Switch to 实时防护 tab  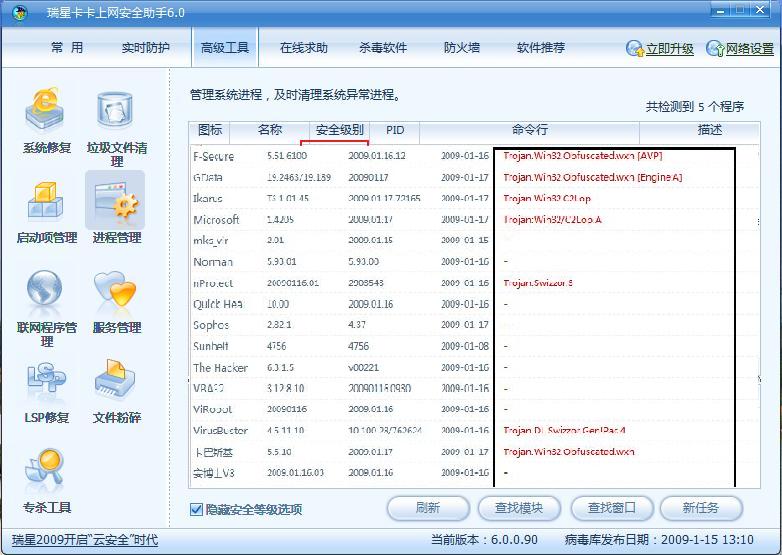point(146,47)
